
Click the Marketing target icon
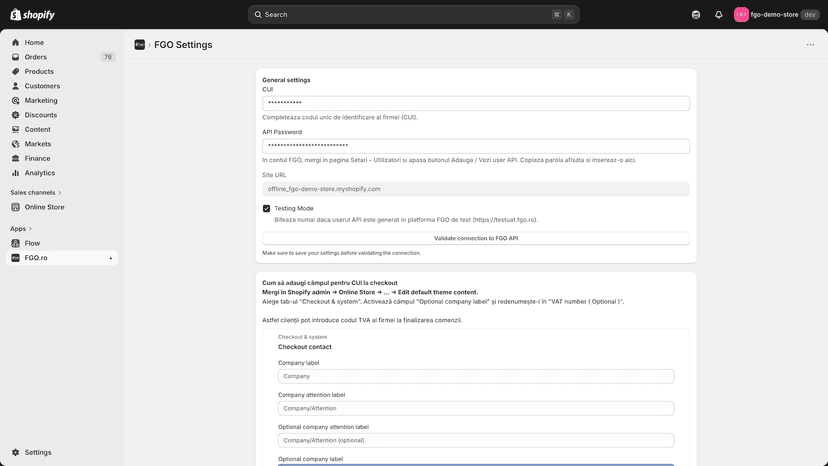click(x=15, y=100)
